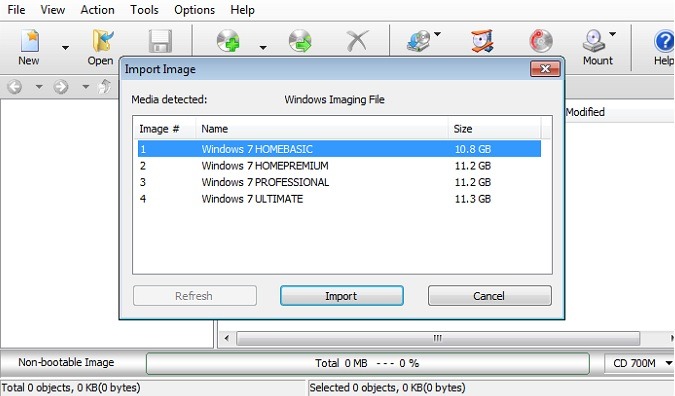Click the 10.8 GB size value
This screenshot has height=396, width=675.
(473, 149)
